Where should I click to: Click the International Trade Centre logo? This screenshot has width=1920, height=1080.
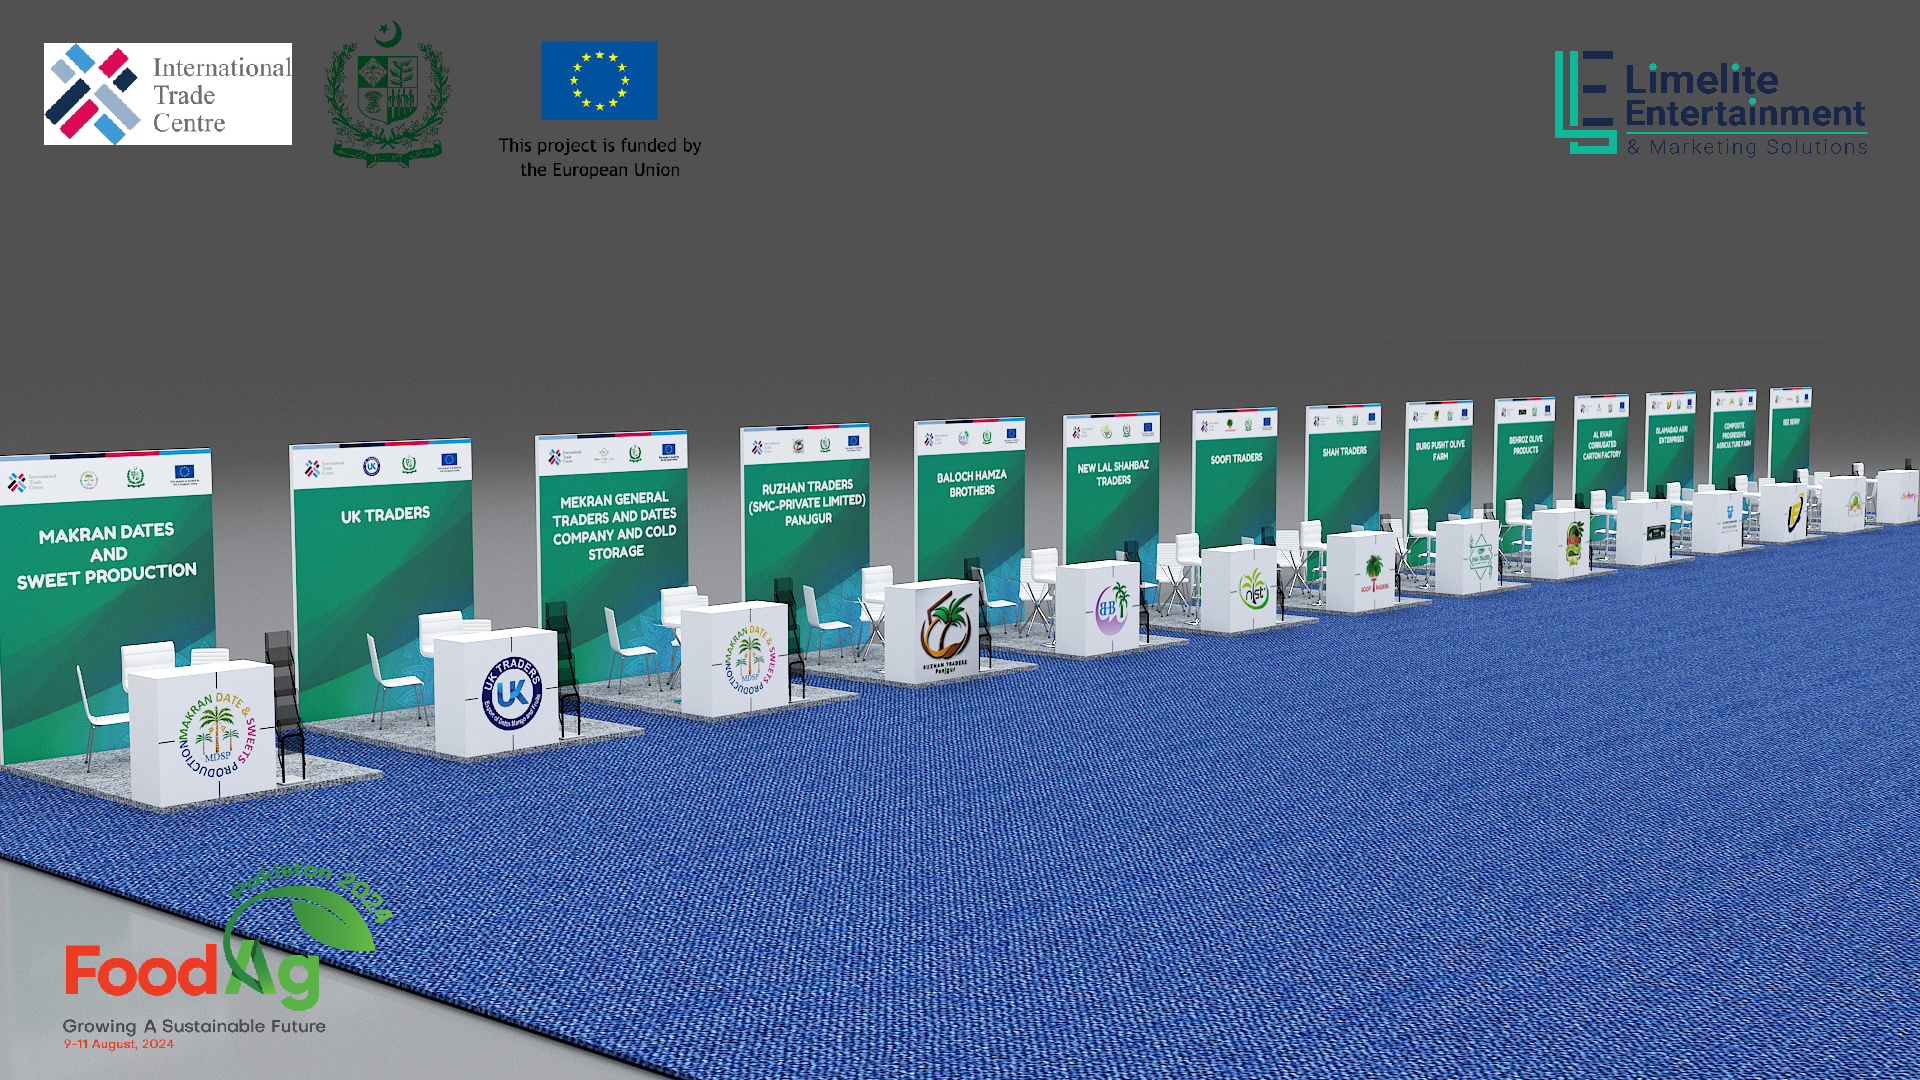[167, 94]
